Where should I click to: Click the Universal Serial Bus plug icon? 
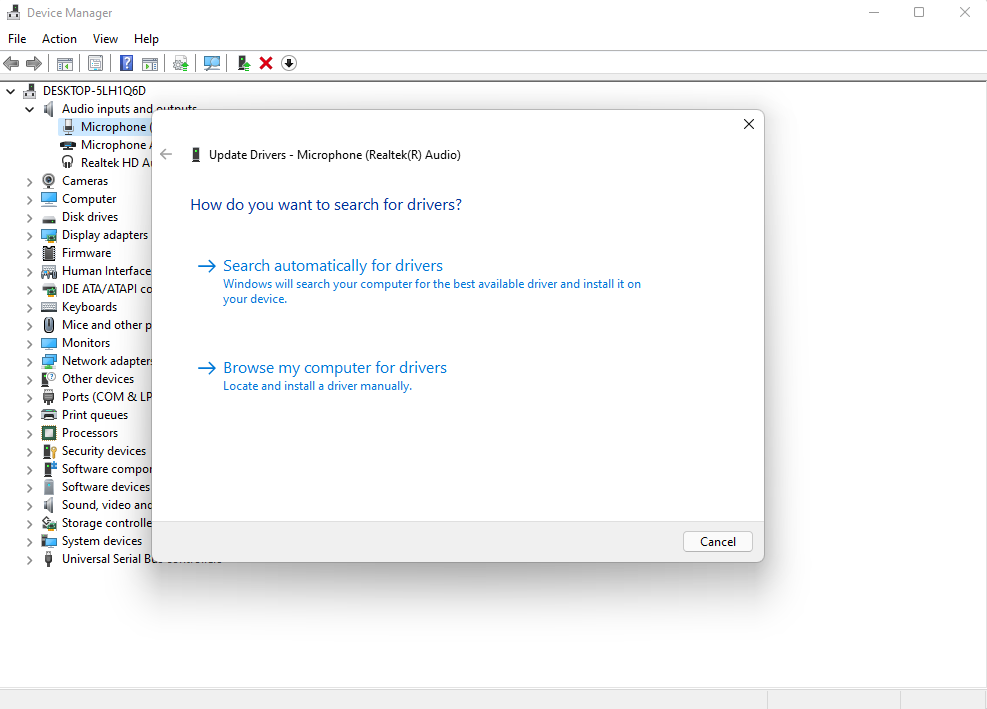[48, 559]
